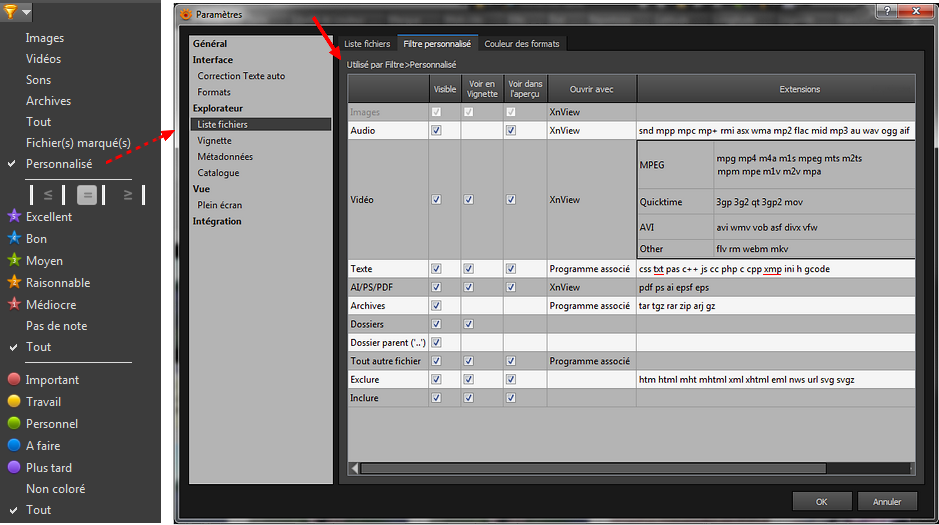This screenshot has width=939, height=525.
Task: Select Sons in the filter menu
Action: 38,80
